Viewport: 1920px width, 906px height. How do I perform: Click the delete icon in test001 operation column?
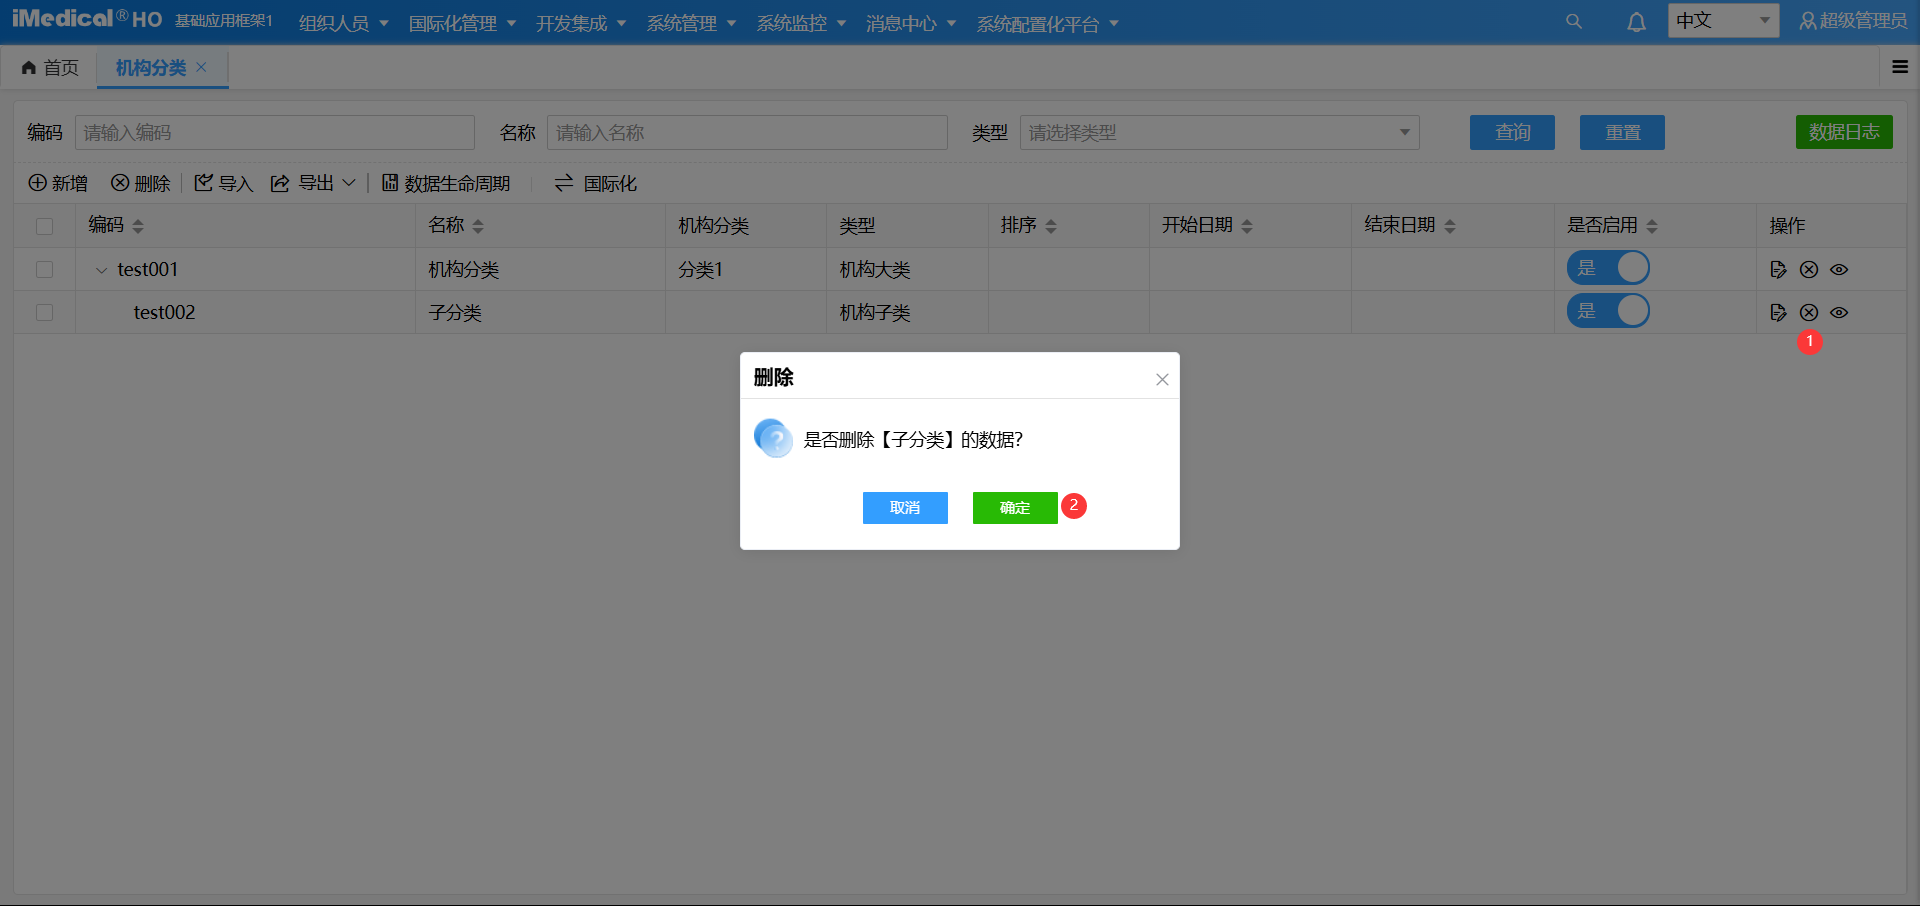(x=1808, y=269)
